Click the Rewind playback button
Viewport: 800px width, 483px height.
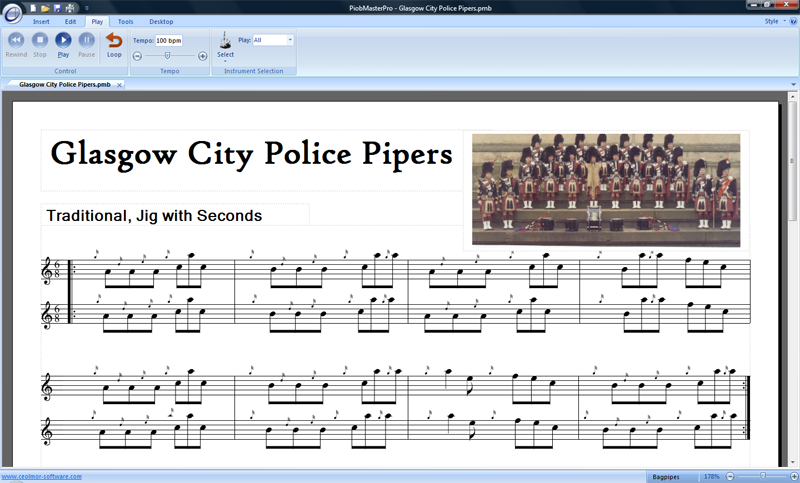click(x=16, y=41)
